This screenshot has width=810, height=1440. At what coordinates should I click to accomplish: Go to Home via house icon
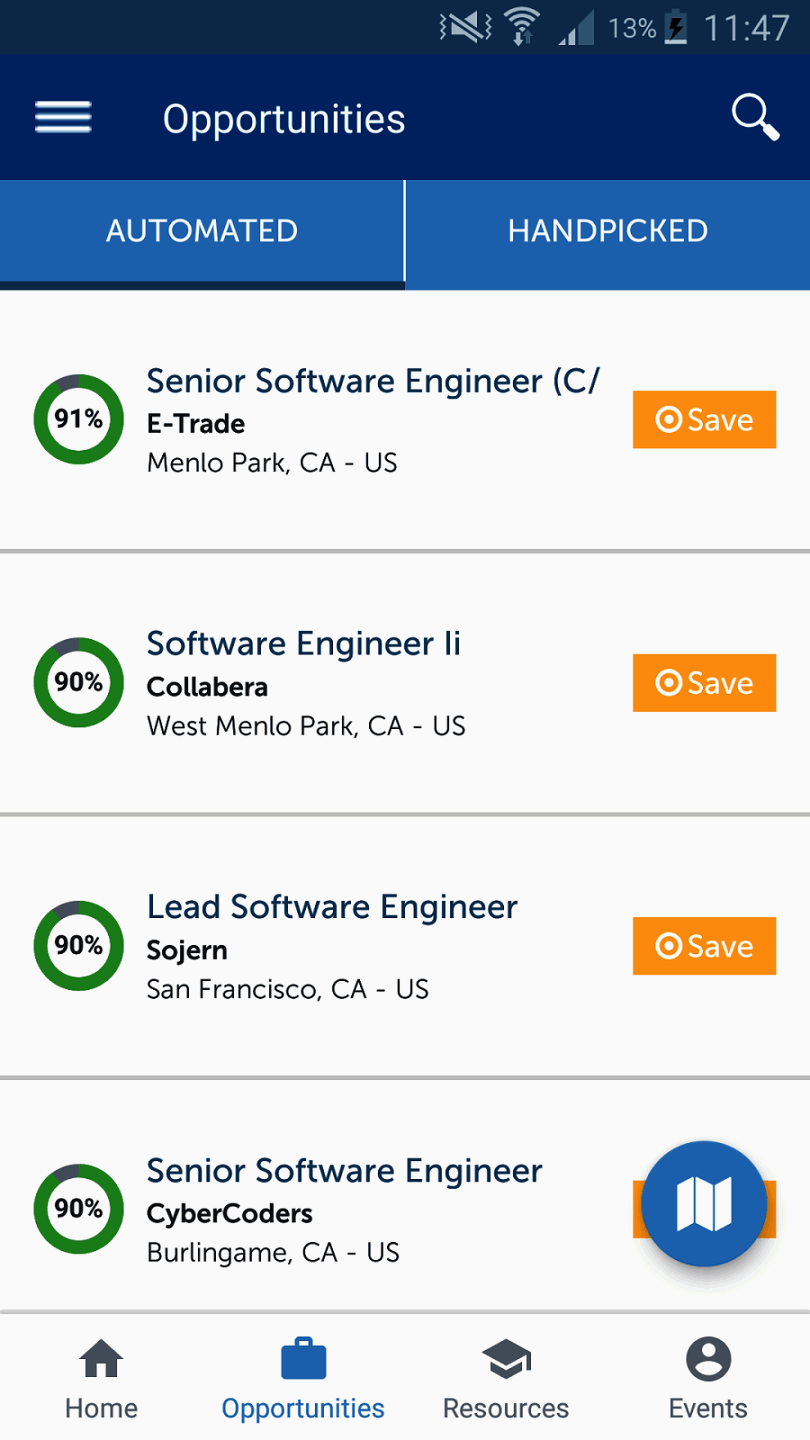(x=101, y=1360)
